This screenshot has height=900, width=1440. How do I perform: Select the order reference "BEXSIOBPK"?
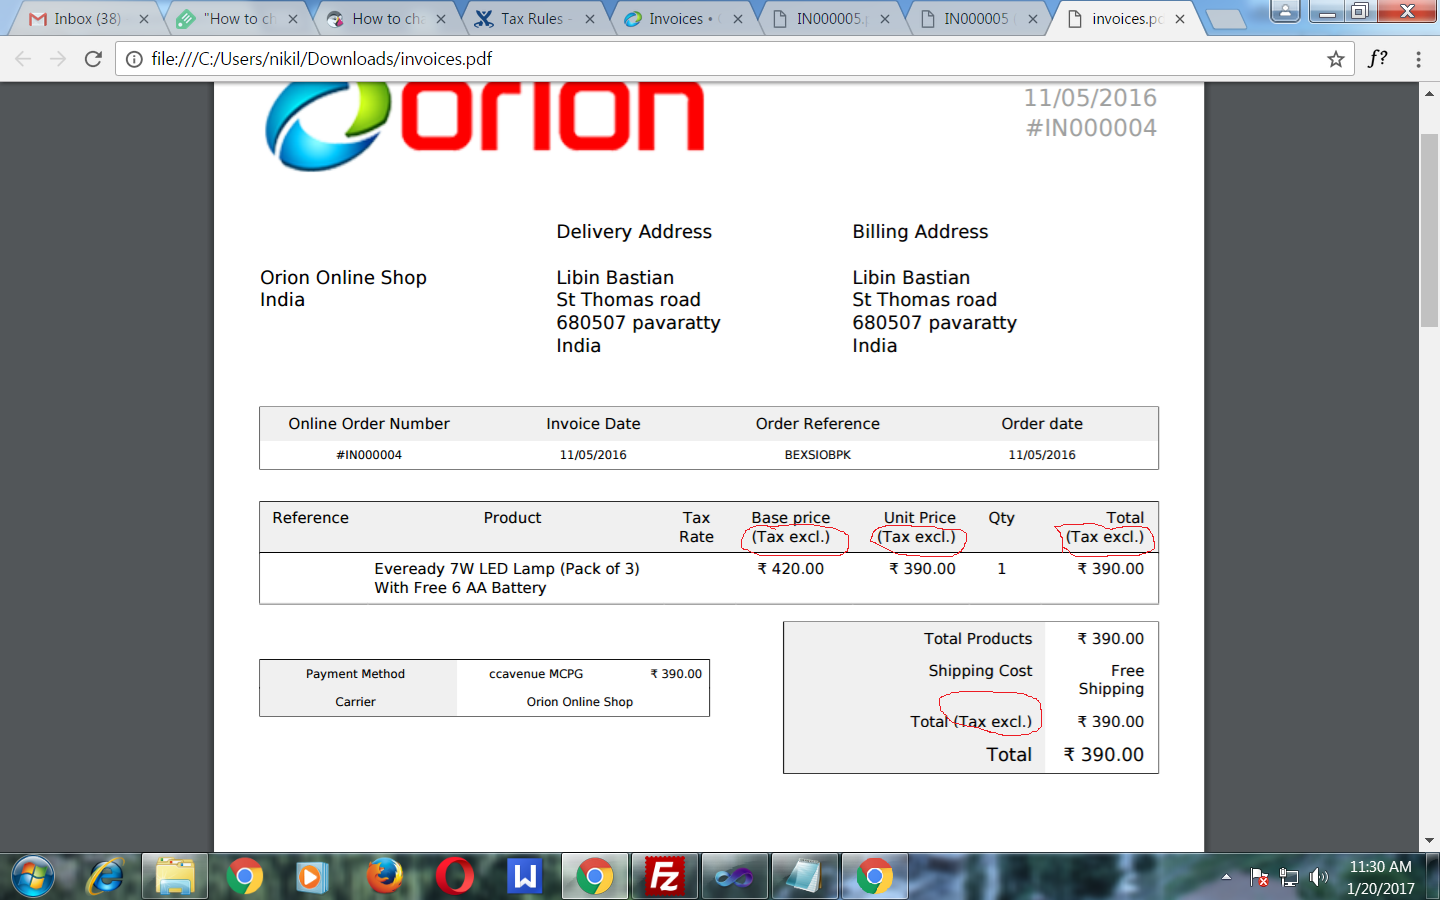tap(818, 455)
